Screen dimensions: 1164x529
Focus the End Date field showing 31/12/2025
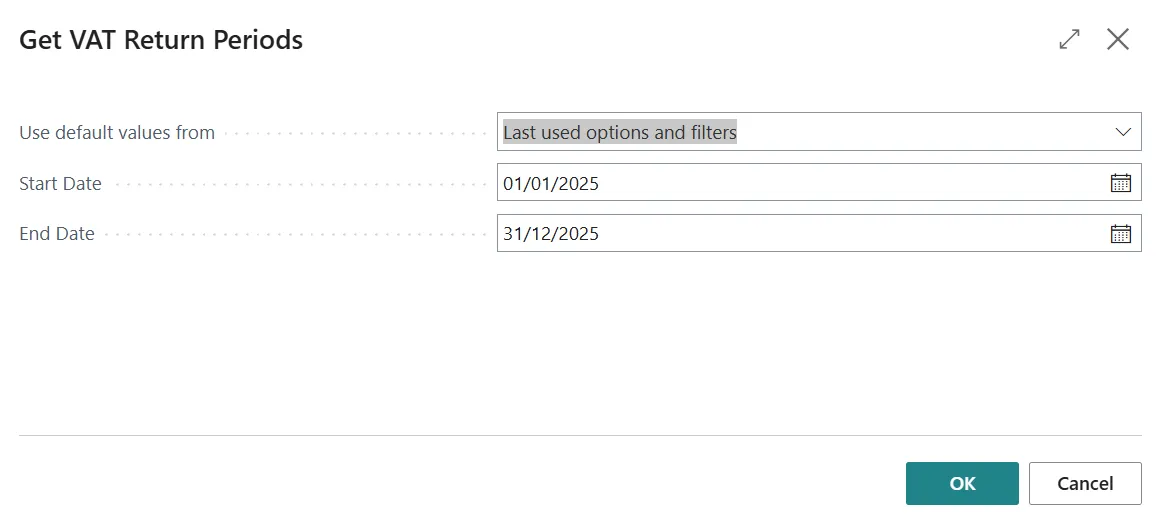point(803,234)
